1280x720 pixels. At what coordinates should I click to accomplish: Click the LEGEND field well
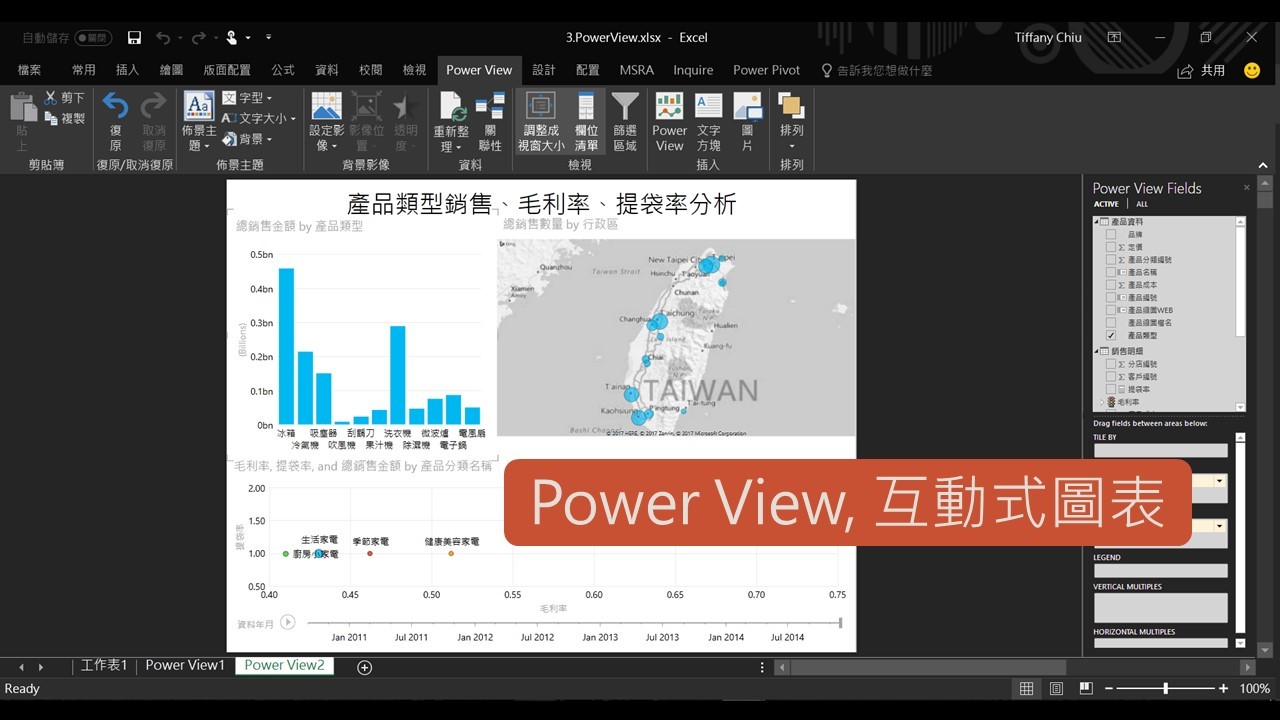(x=1160, y=571)
